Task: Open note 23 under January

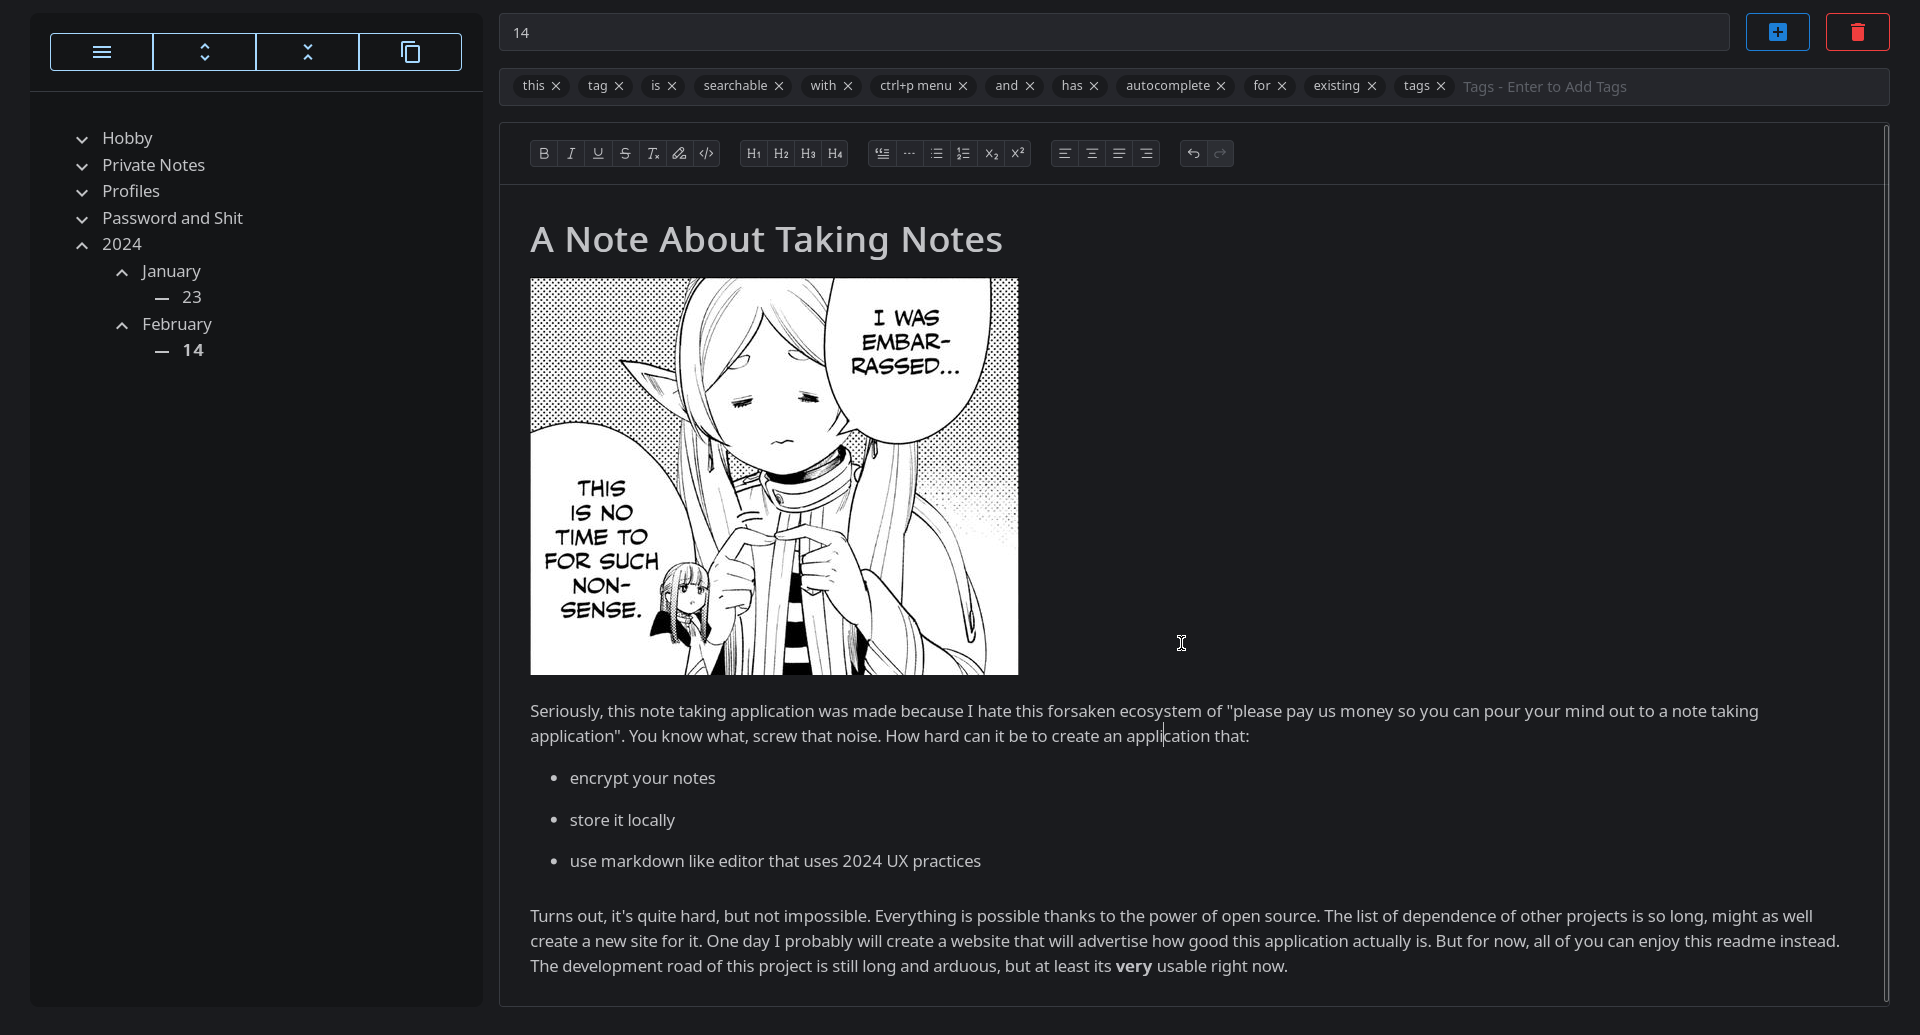Action: tap(192, 298)
